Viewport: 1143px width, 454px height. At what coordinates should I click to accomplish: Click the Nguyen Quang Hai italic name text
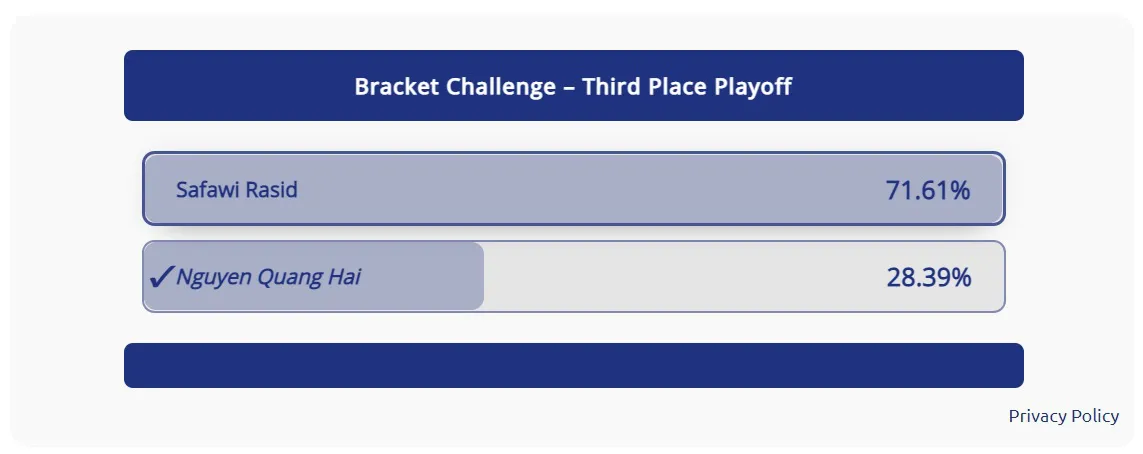point(268,278)
